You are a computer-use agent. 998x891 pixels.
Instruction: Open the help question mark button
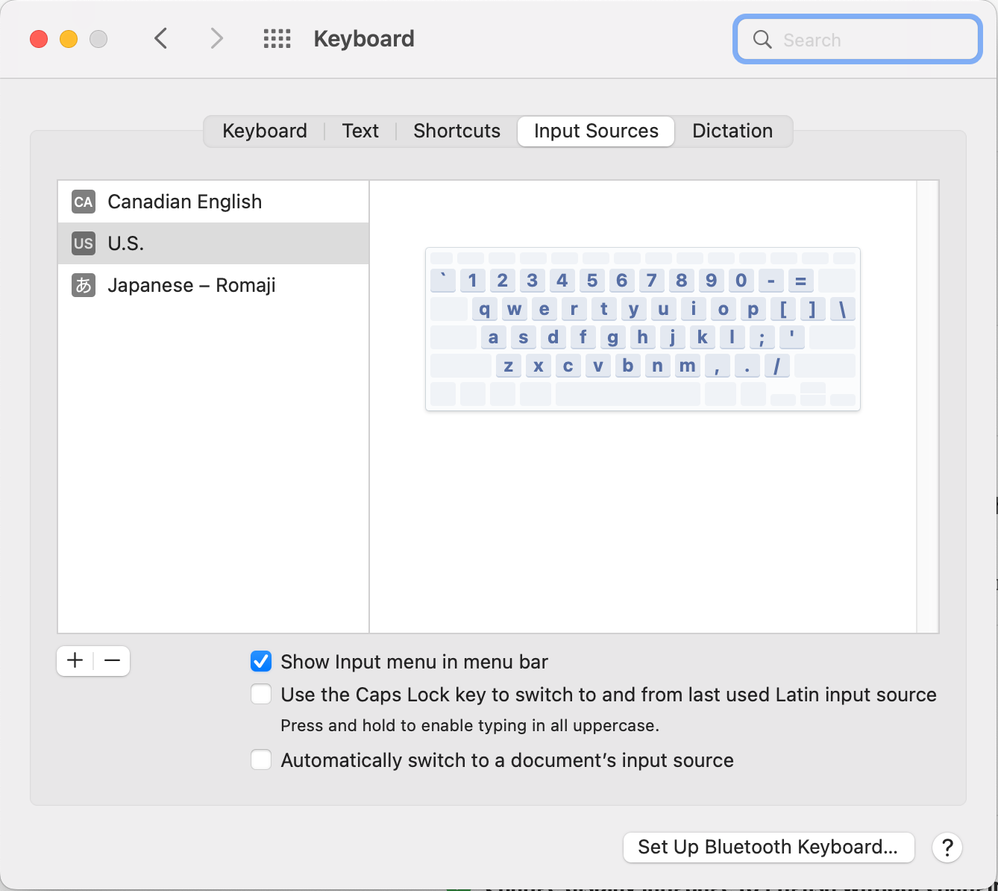[946, 847]
